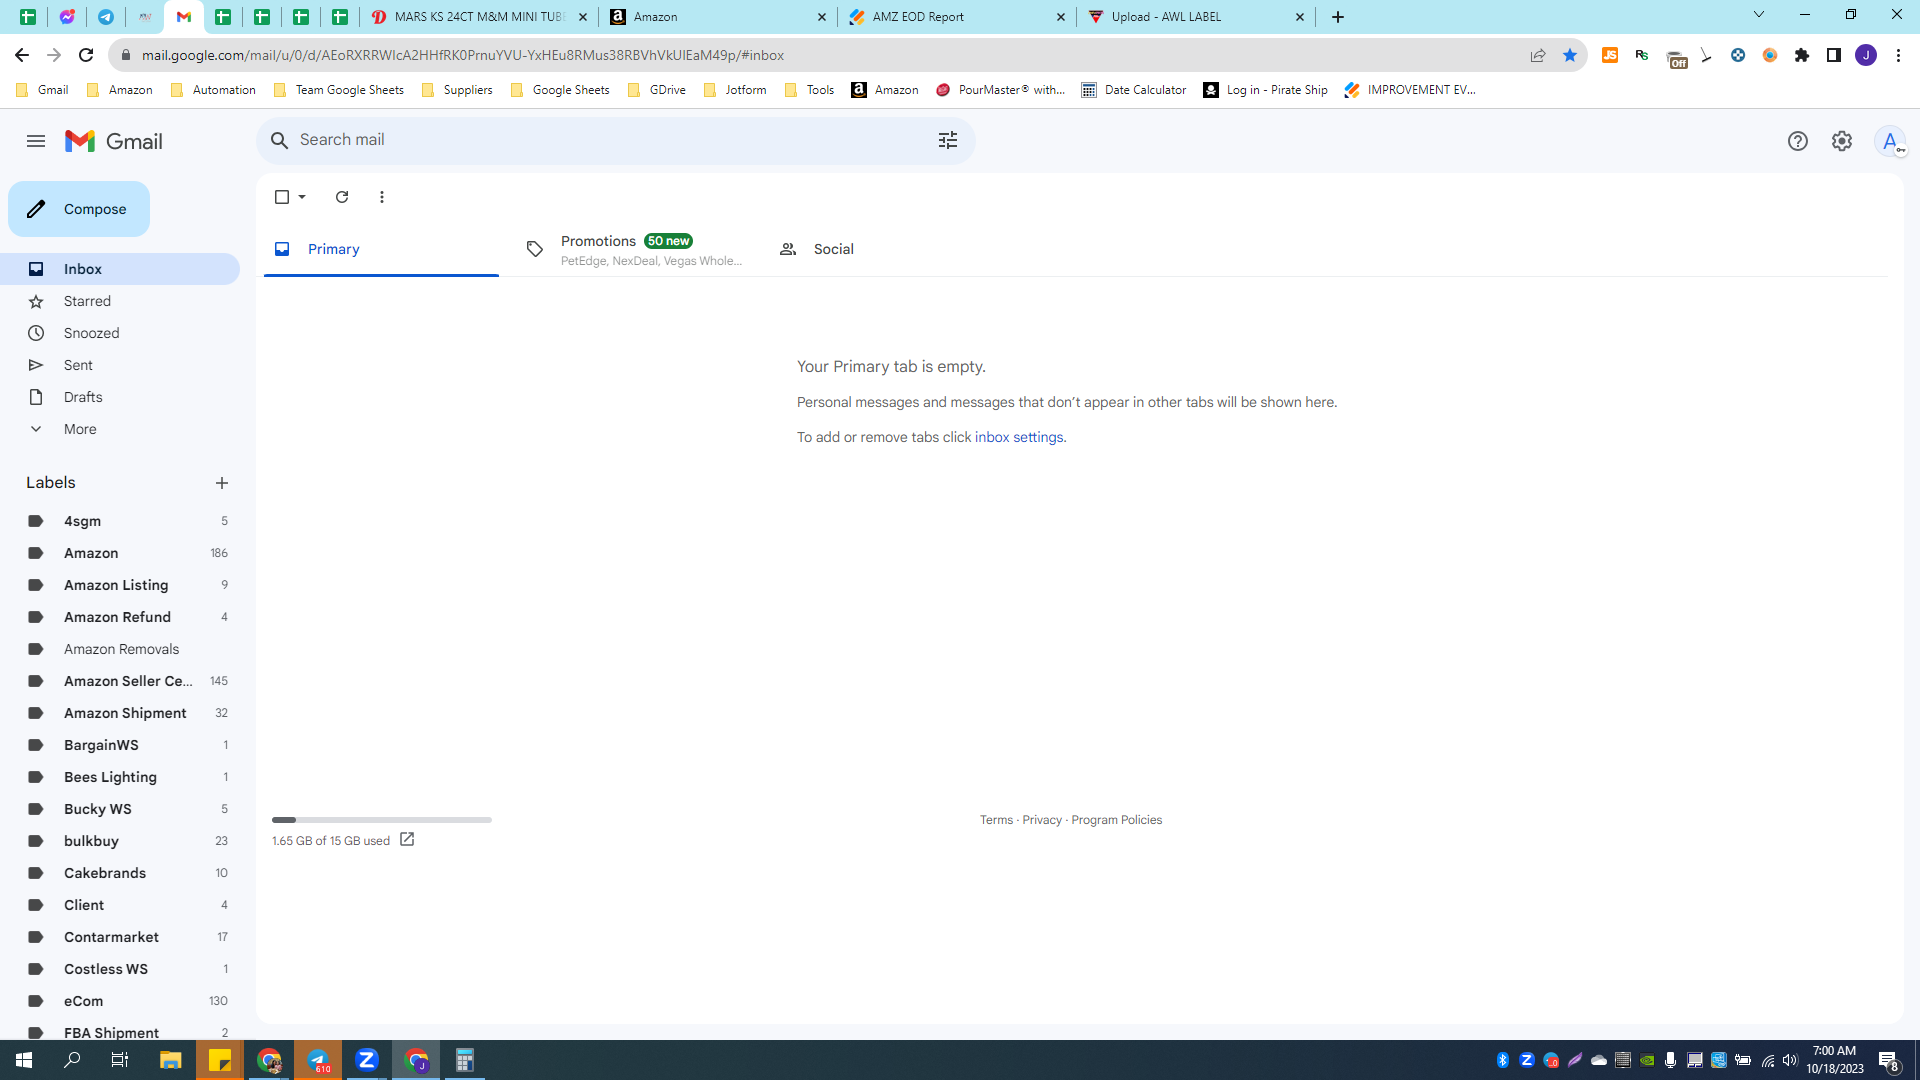
Task: Open the Inbox folder
Action: pos(120,269)
